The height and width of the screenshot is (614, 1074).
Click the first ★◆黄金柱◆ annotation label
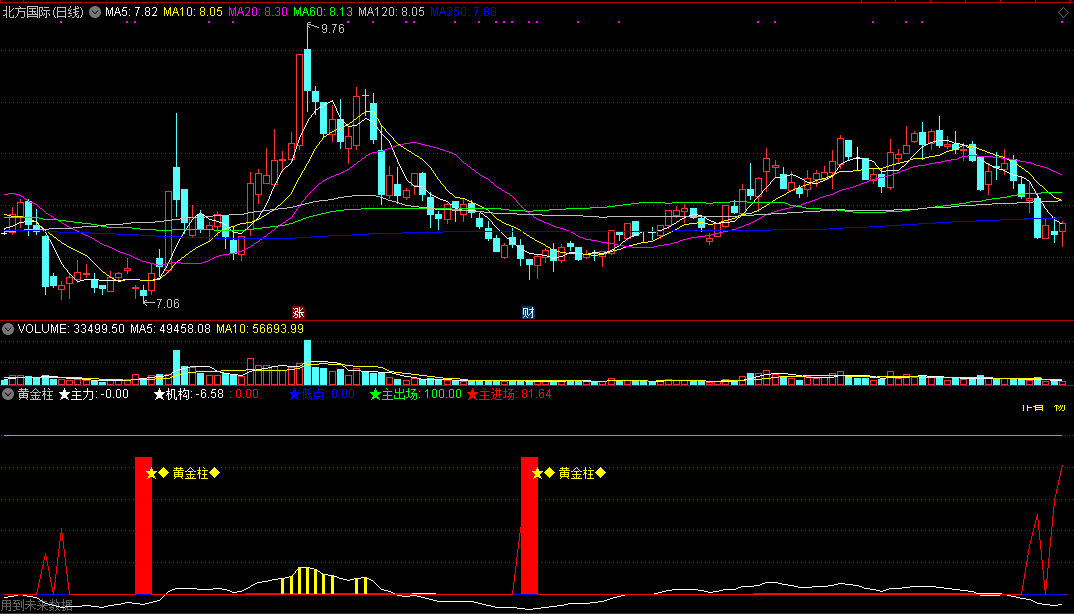click(183, 473)
